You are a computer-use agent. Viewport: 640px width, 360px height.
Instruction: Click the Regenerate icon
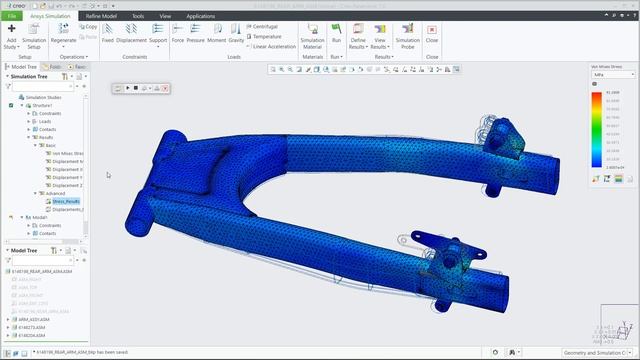click(x=63, y=28)
